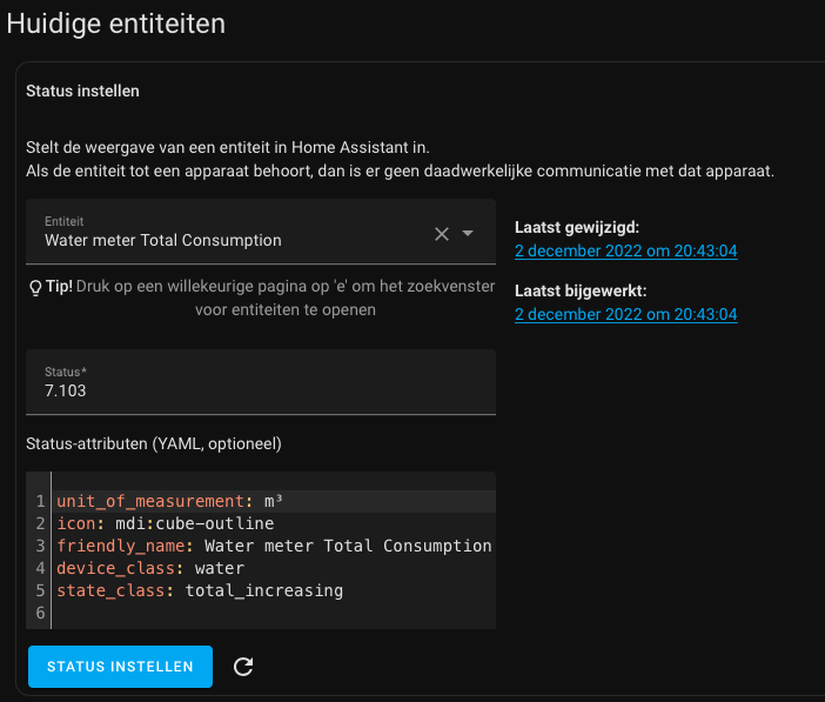Click into the Status field showing 7.103
825x702 pixels.
261,382
